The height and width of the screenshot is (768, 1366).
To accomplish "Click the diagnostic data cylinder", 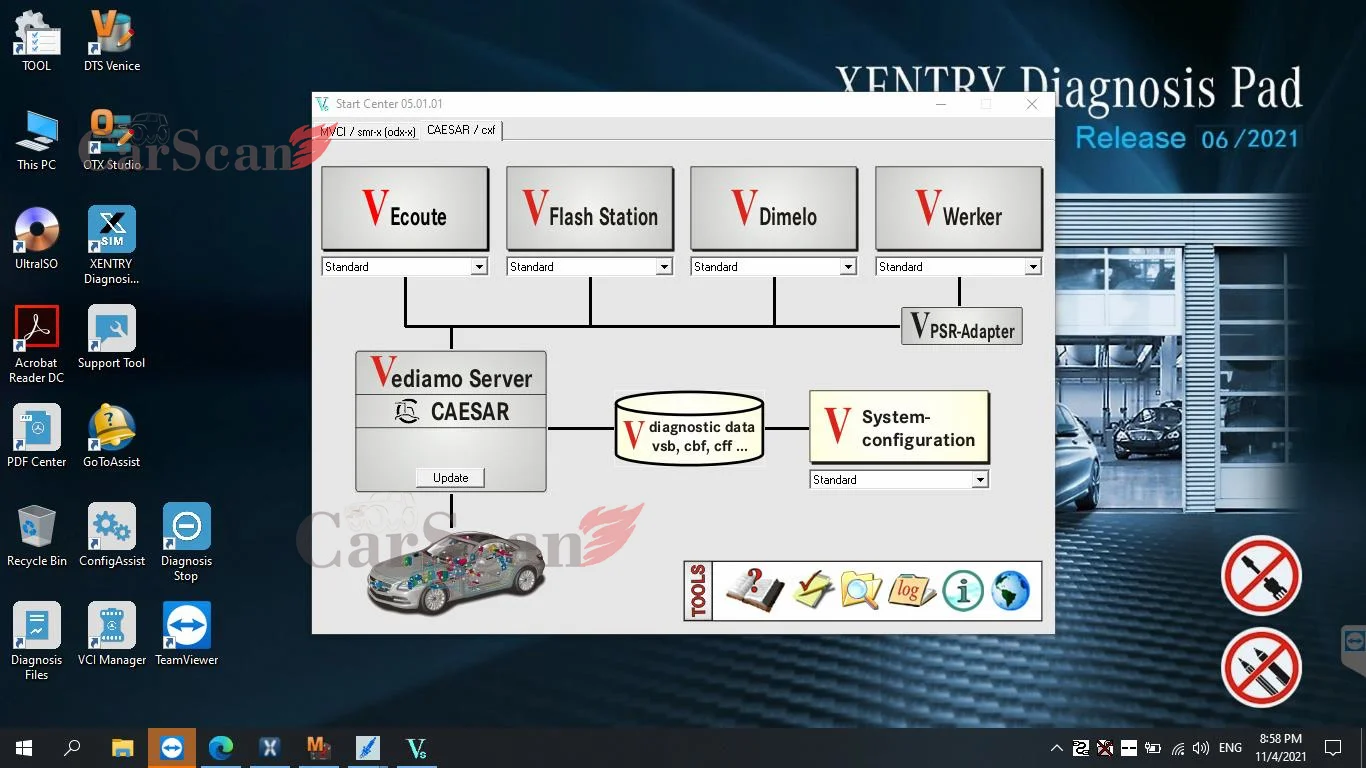I will 689,428.
